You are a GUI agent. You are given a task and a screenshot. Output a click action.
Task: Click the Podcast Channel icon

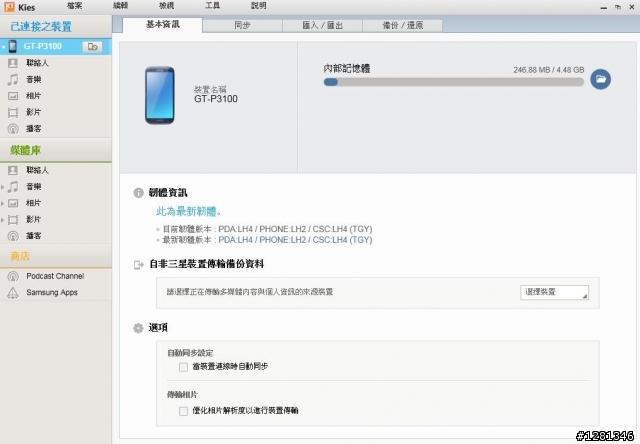[x=13, y=276]
